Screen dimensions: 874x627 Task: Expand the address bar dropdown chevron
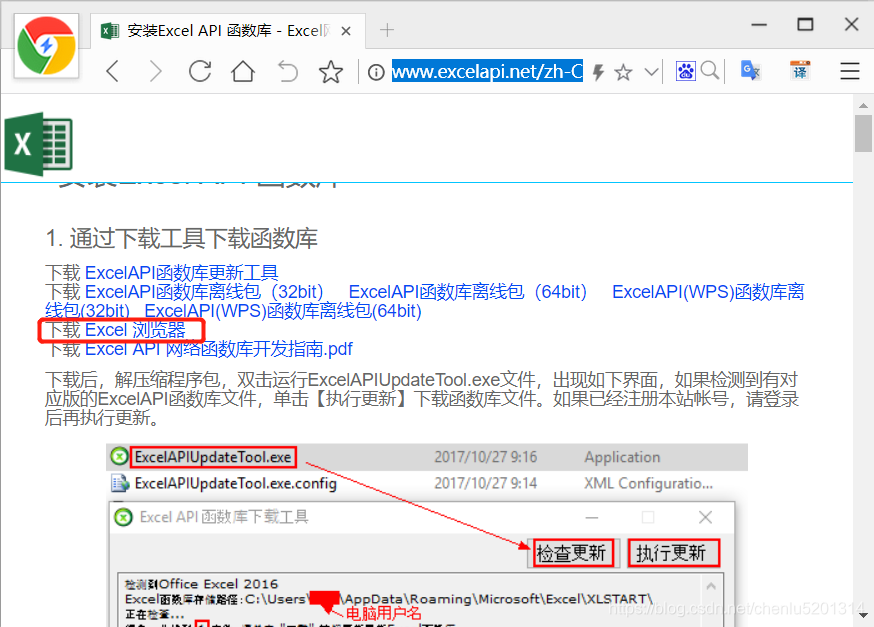click(x=651, y=72)
